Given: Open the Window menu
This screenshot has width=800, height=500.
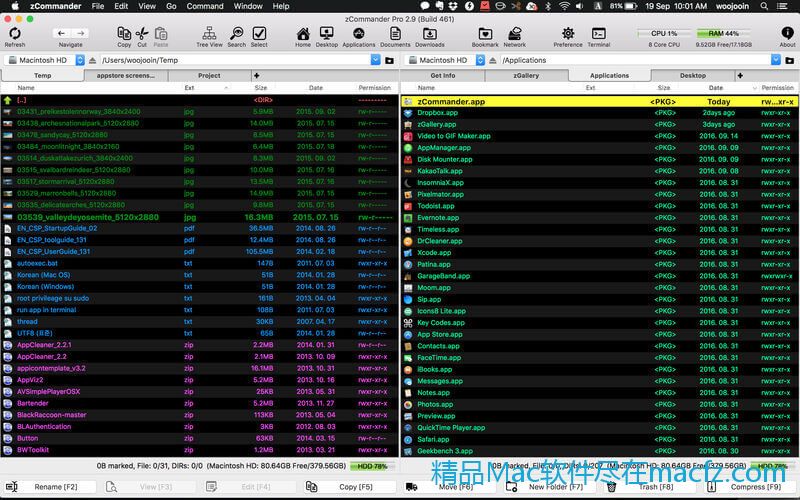Looking at the screenshot, I should tap(248, 6).
